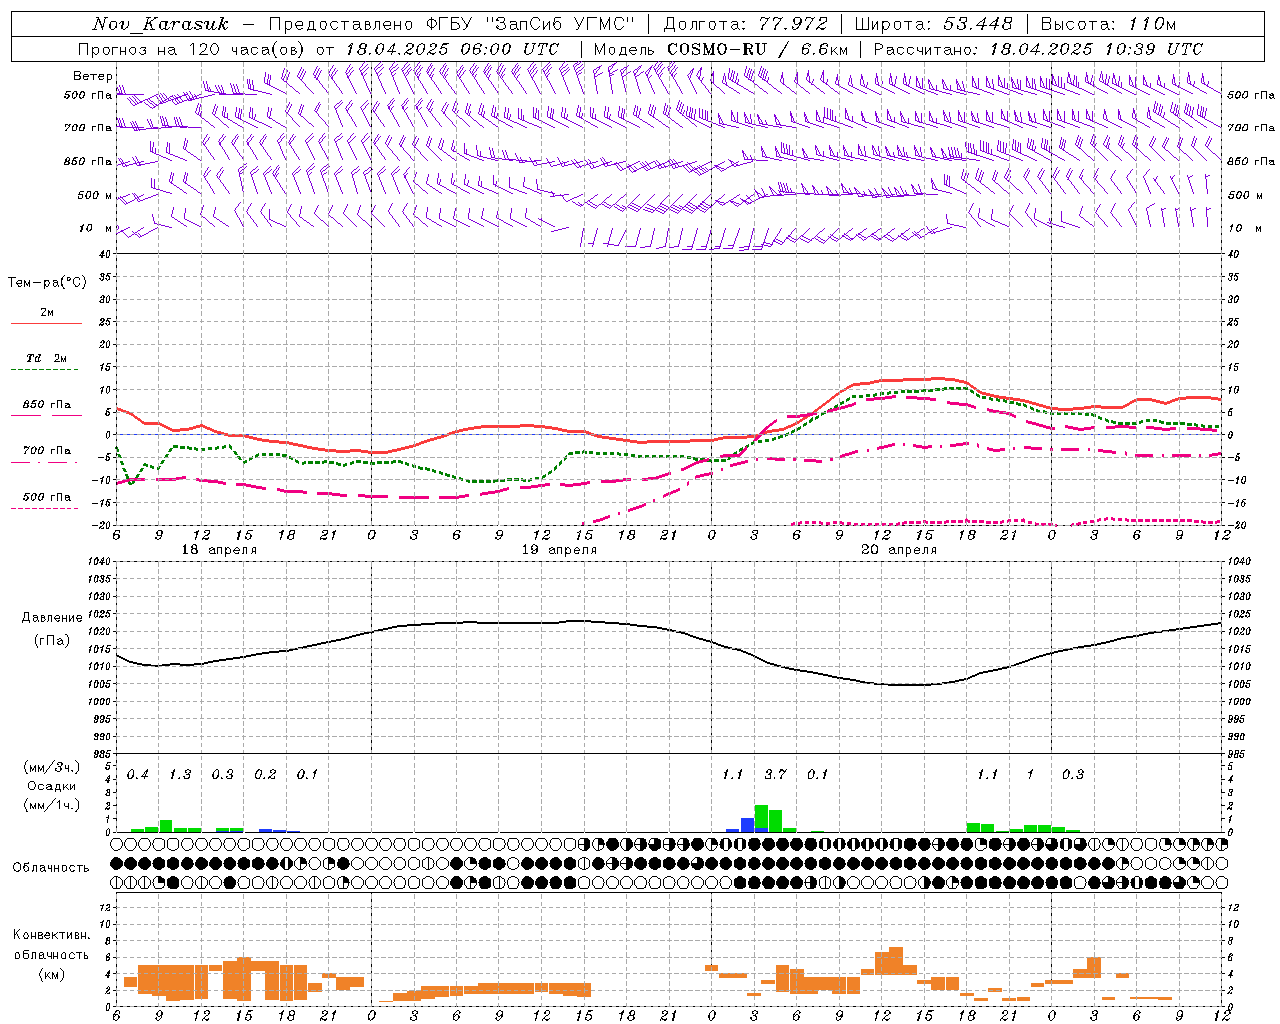Click the Модель COSMO-RU / 6.6км label
Screen dimensions: 1280x1024
click(721, 49)
